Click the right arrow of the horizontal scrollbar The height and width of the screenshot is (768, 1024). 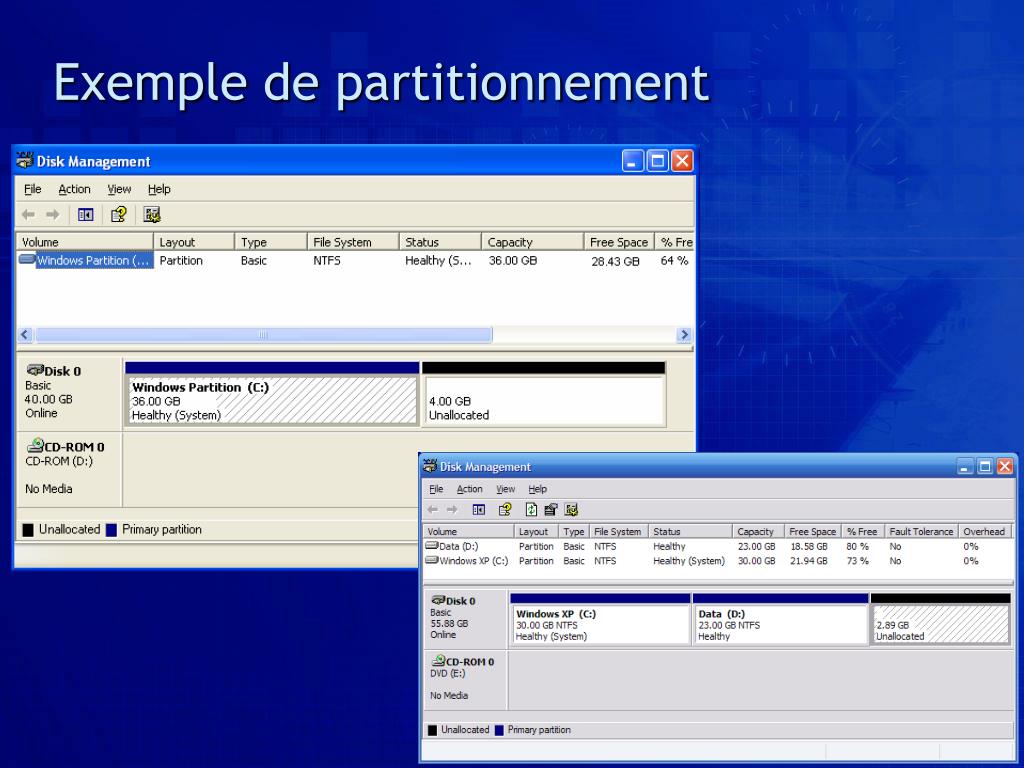[x=684, y=335]
